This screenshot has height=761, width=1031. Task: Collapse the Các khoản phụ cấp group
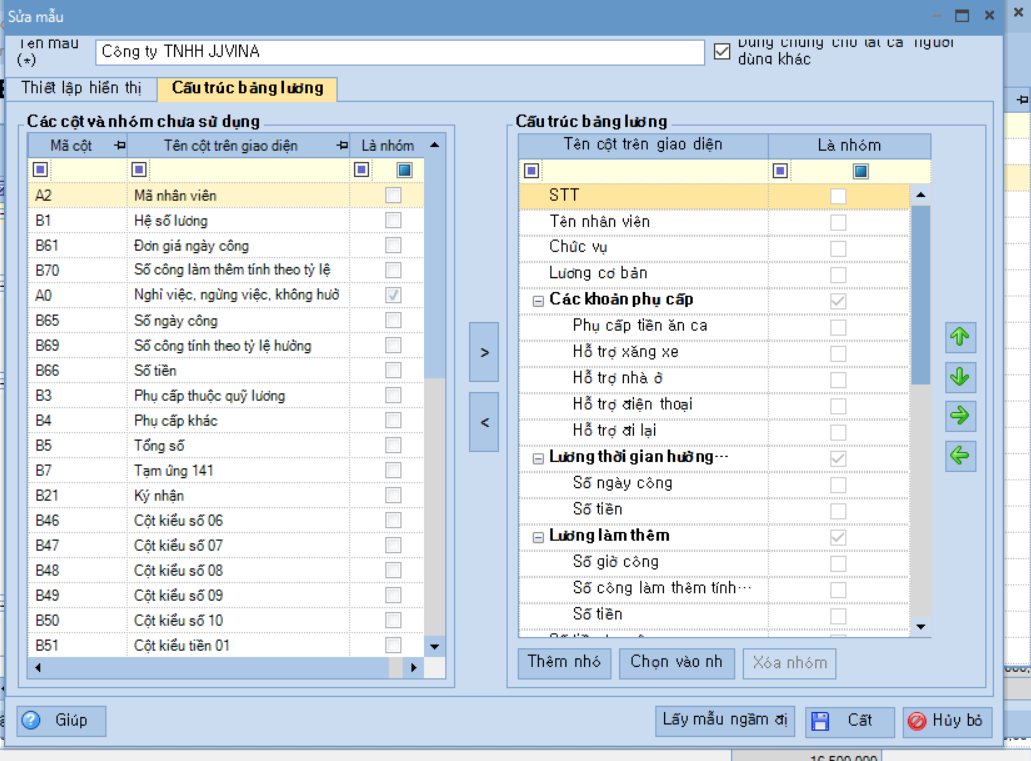(538, 300)
